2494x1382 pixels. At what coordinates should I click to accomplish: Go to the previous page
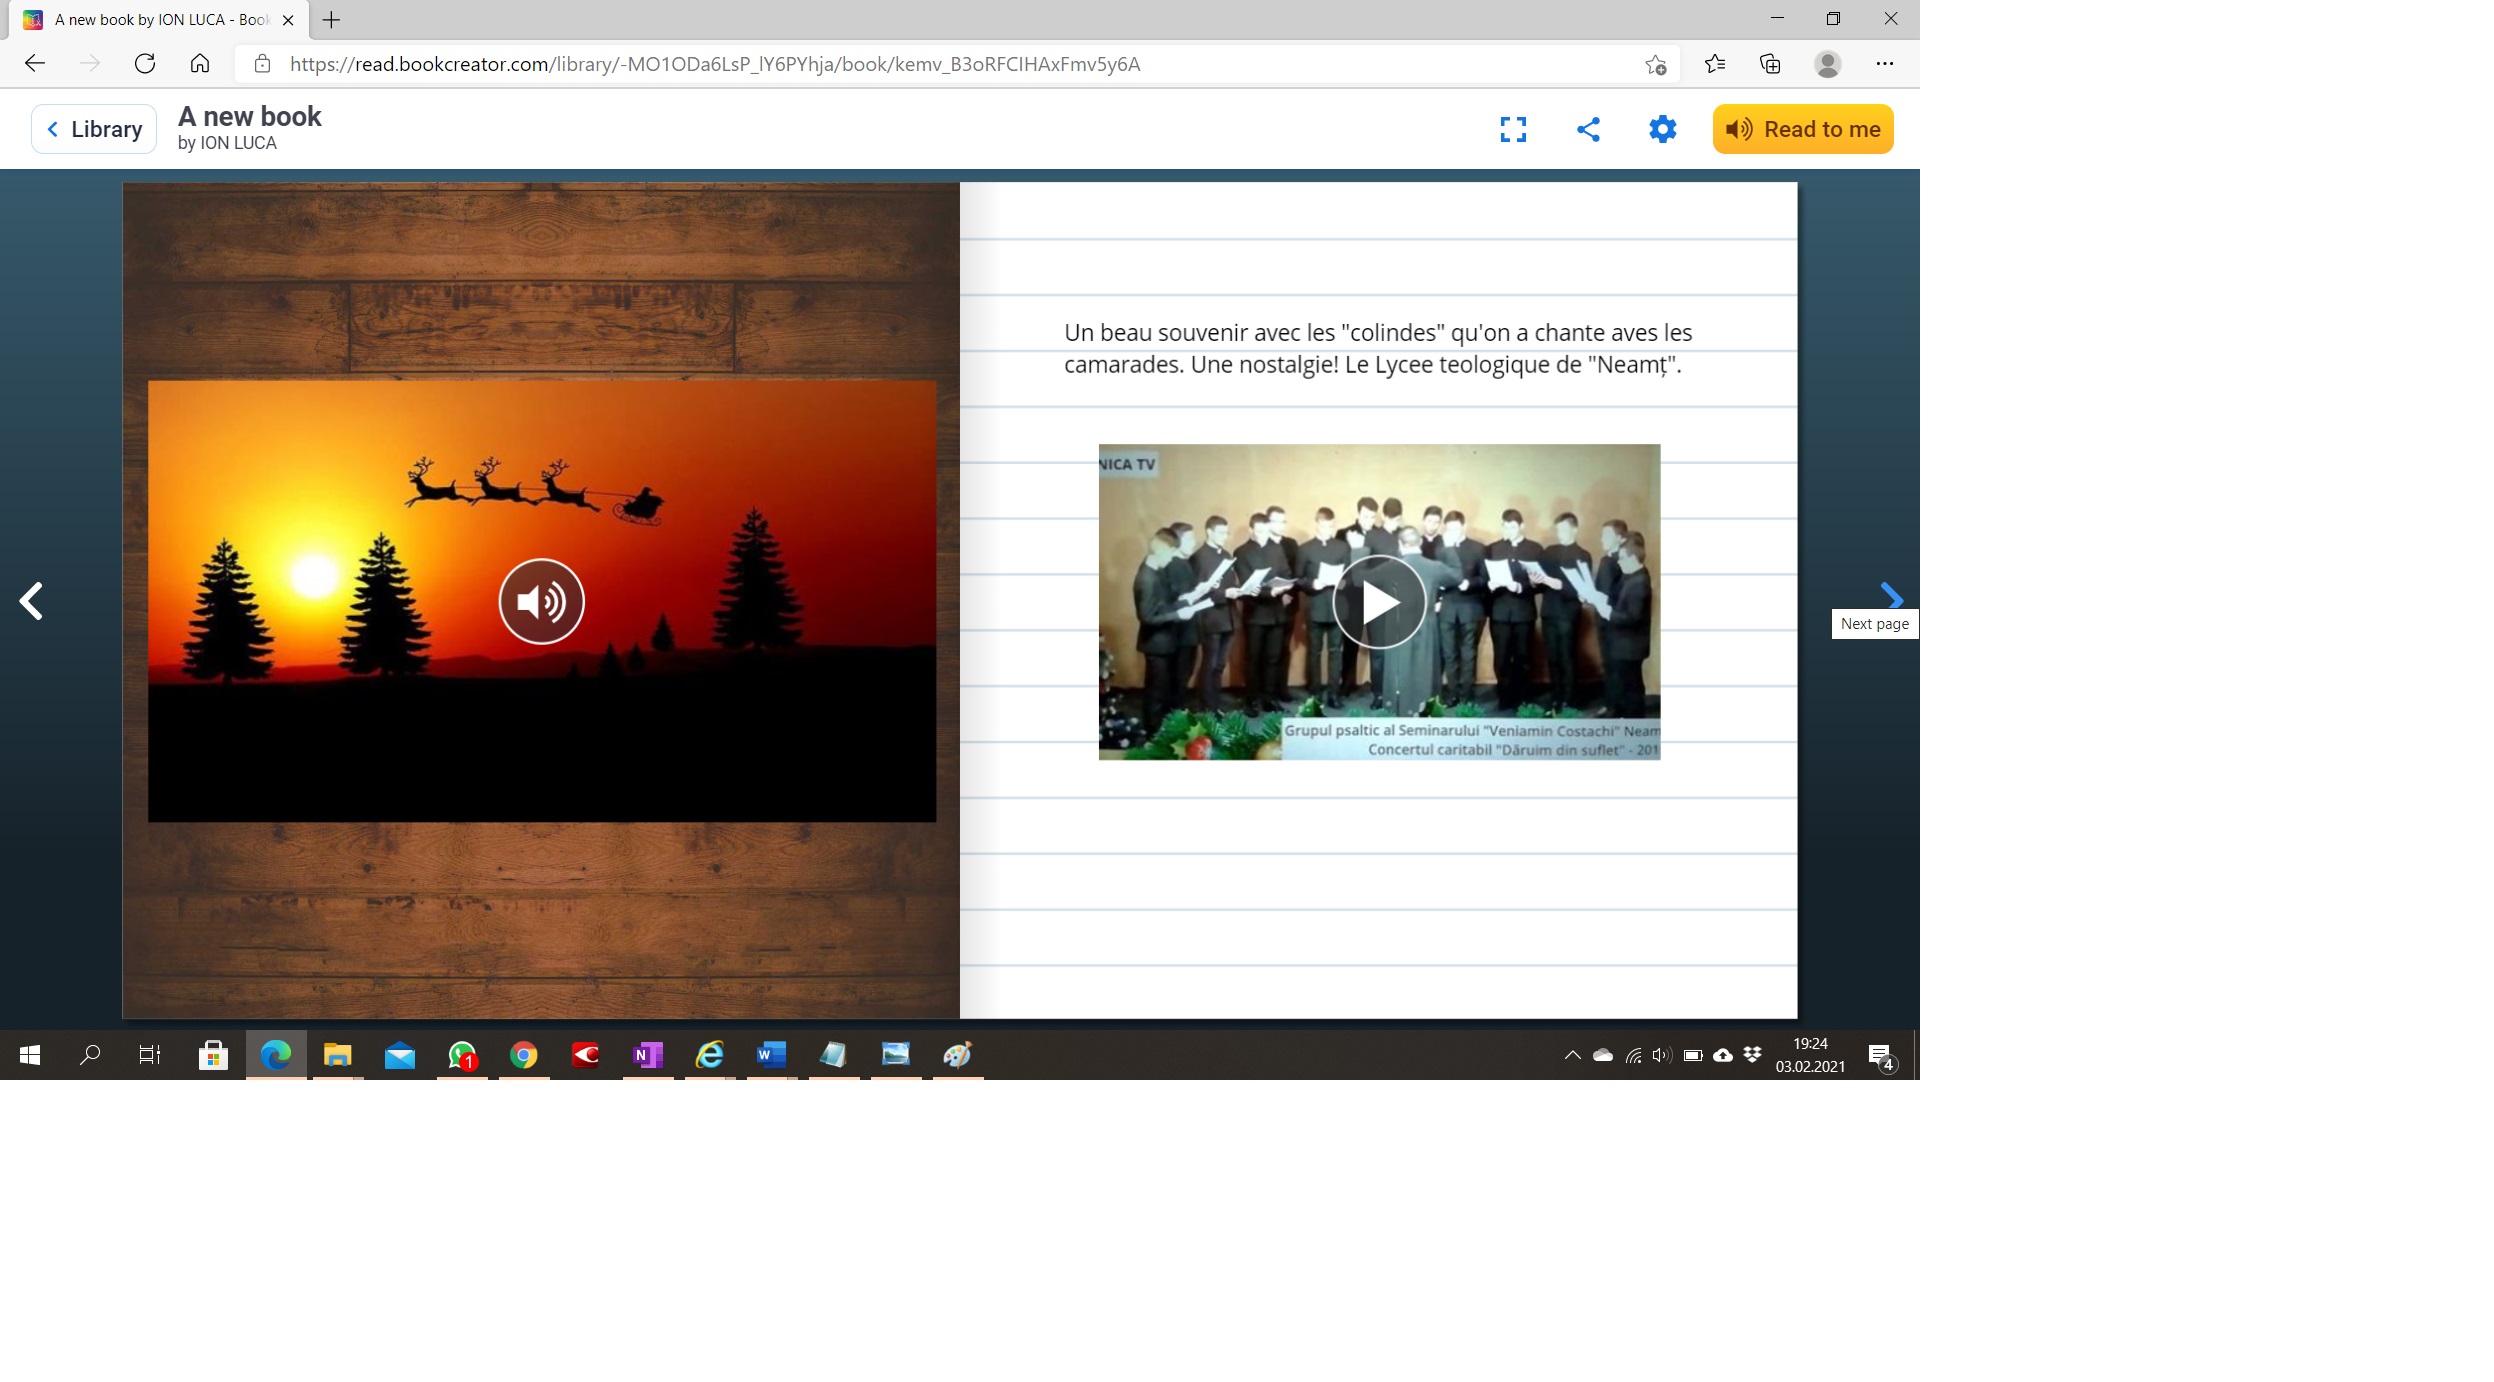(32, 601)
